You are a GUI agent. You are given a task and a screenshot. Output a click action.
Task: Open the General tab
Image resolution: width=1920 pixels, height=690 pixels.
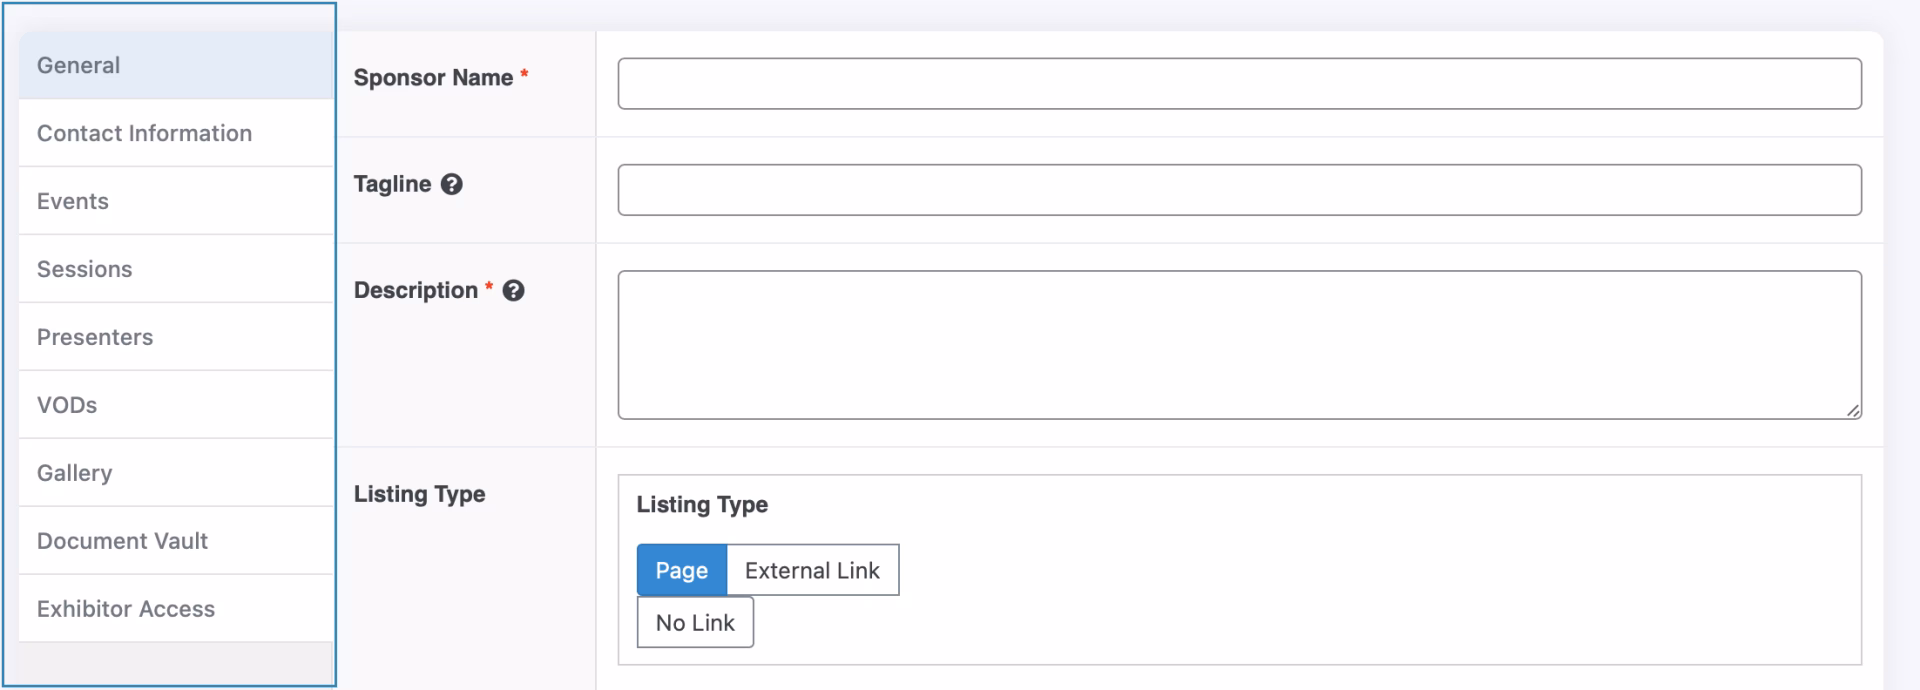coord(78,65)
